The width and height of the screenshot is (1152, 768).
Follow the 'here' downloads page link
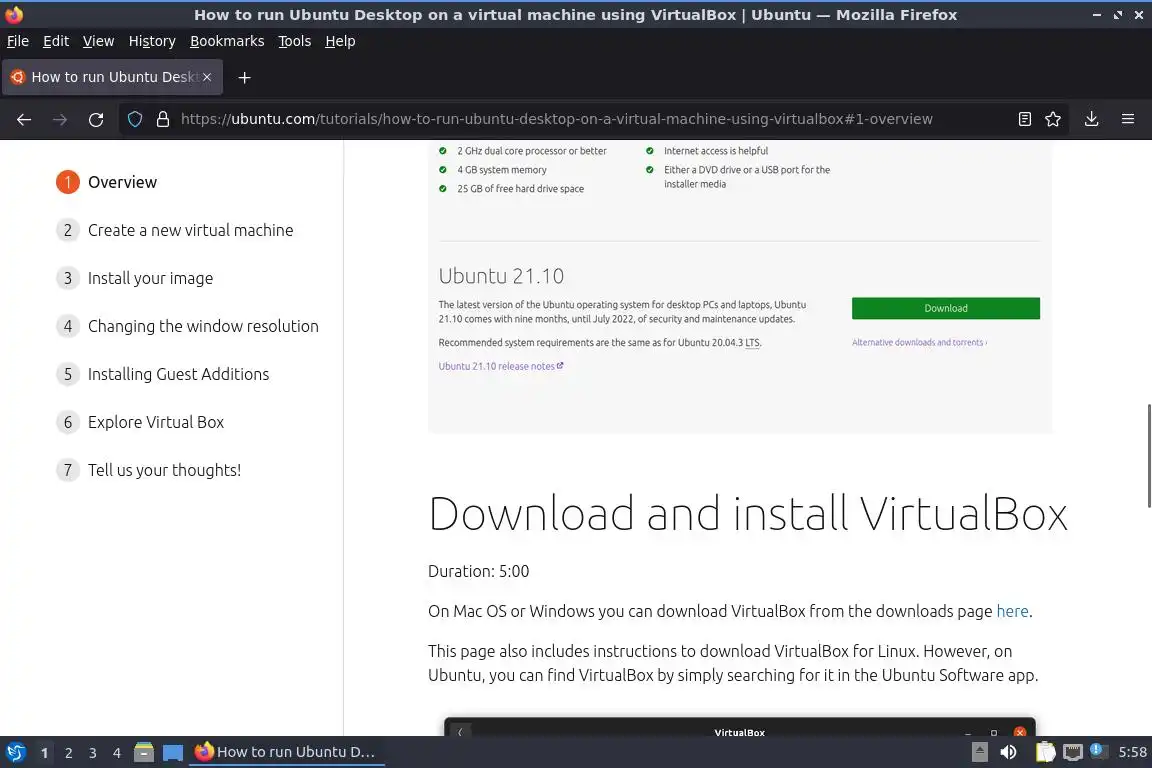tap(1012, 611)
